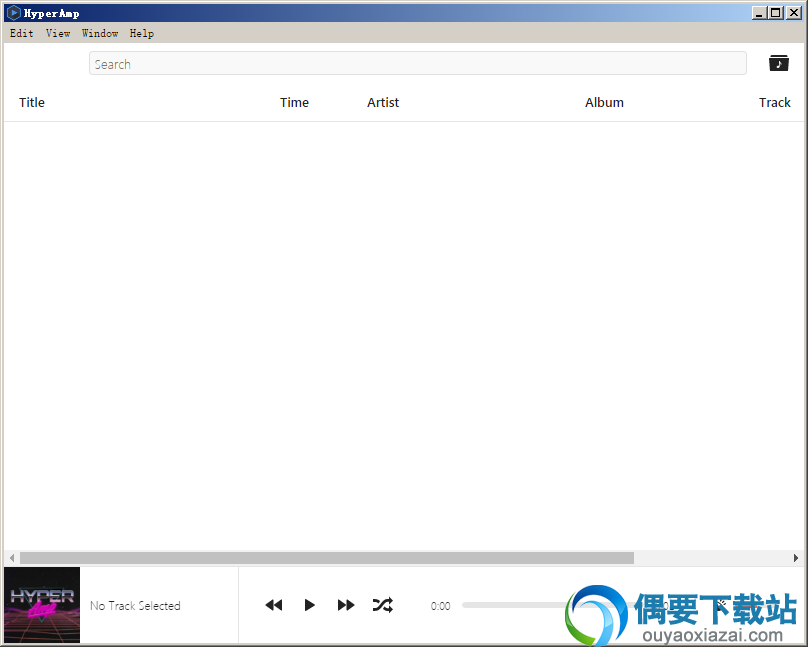Click the horizontal scrollbar thumb
The height and width of the screenshot is (647, 808).
pyautogui.click(x=327, y=558)
